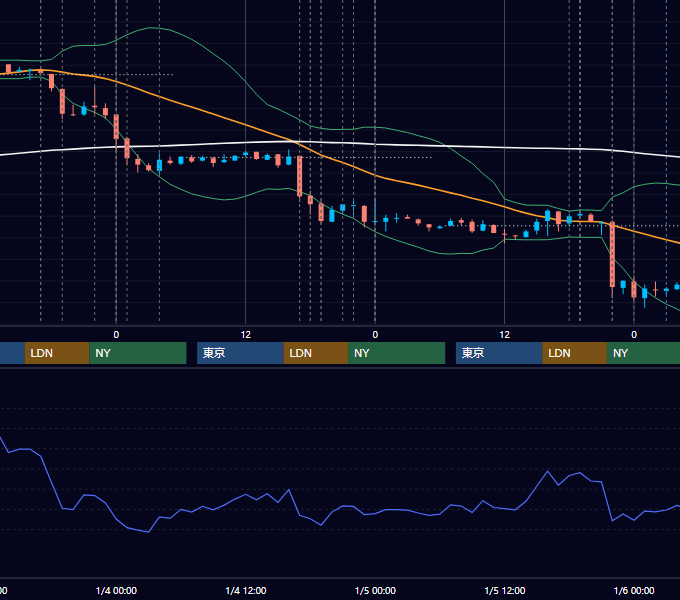Click the hour label 12 above 1/5 12:00
Image resolution: width=680 pixels, height=600 pixels.
[505, 335]
